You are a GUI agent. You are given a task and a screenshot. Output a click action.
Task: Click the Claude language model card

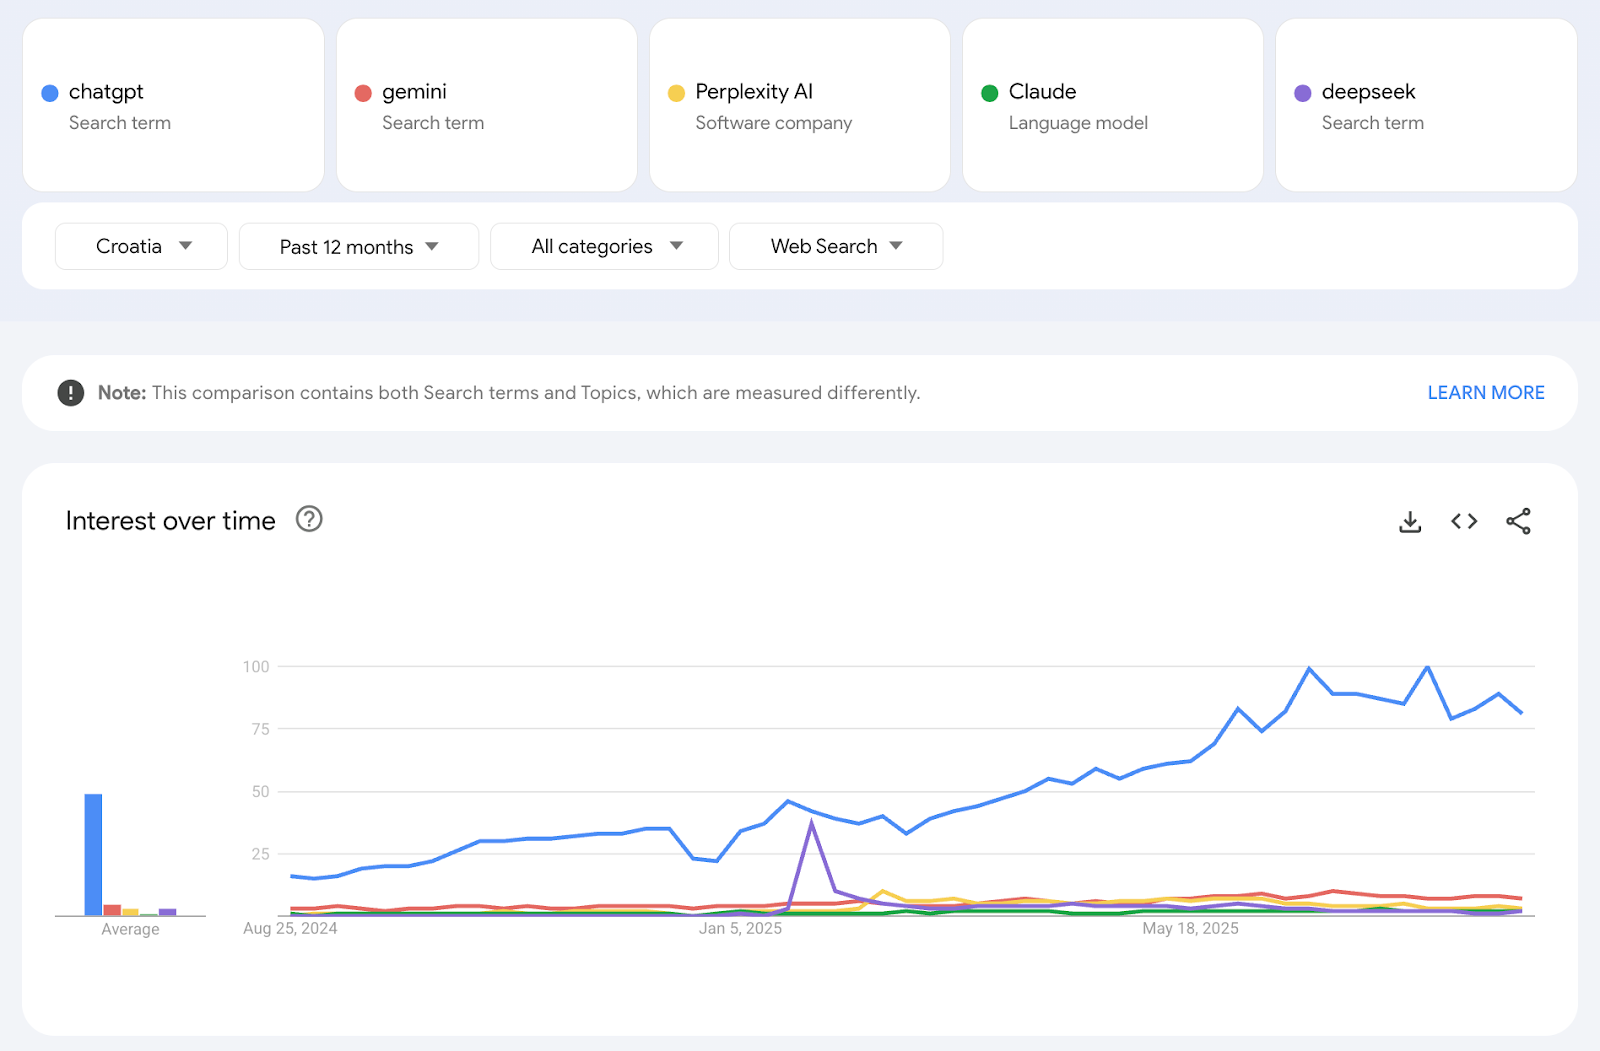coord(1112,105)
